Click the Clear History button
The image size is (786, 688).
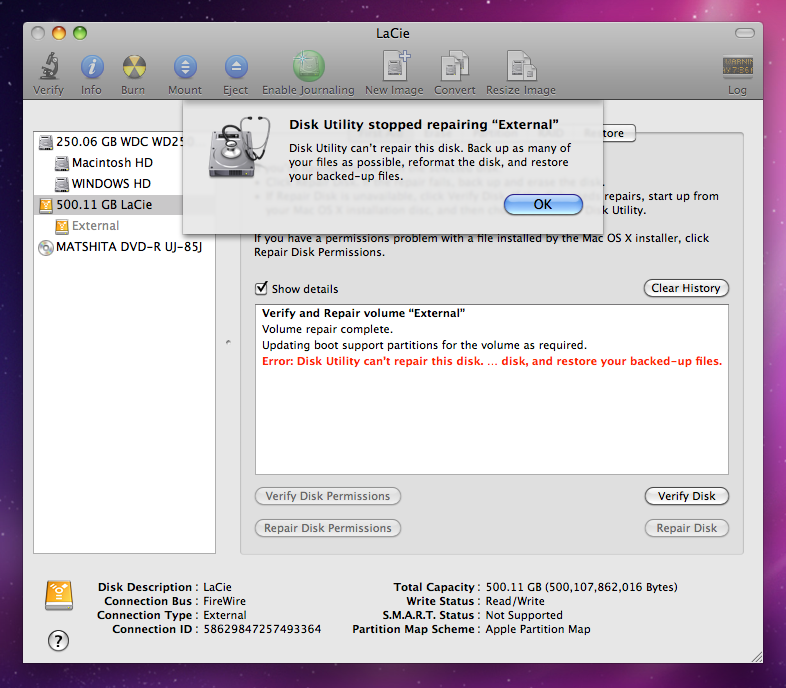(686, 288)
